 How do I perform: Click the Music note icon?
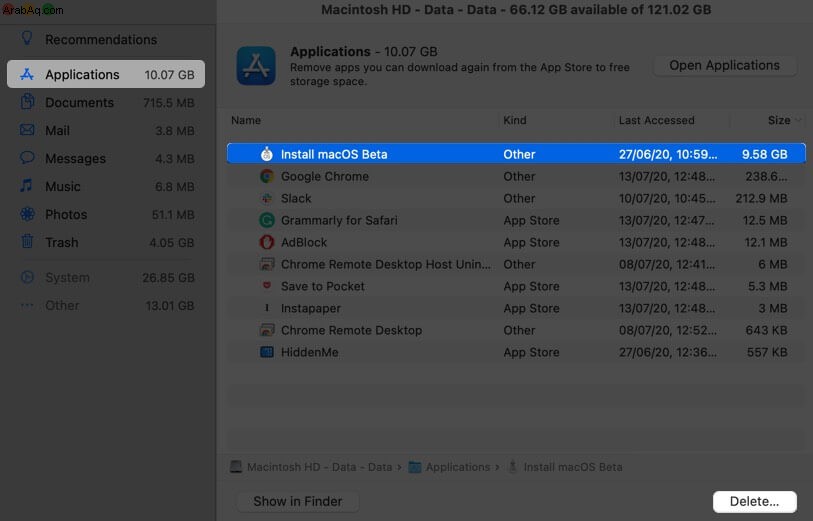click(x=26, y=186)
